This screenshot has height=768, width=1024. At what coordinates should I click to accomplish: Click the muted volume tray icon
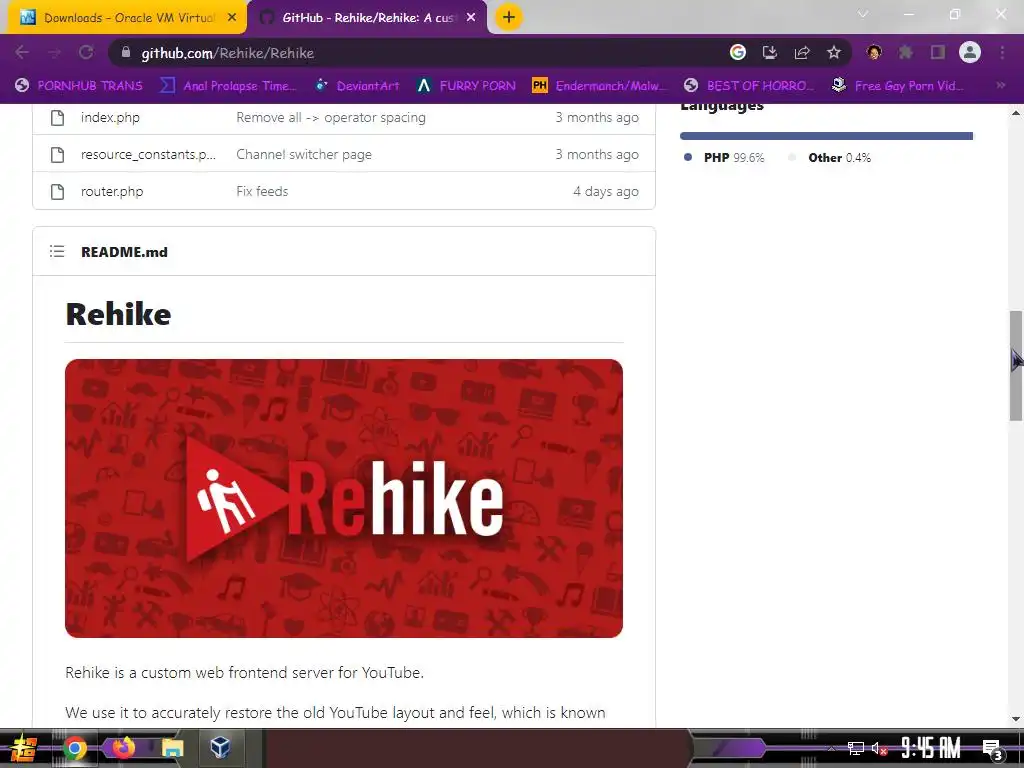880,748
